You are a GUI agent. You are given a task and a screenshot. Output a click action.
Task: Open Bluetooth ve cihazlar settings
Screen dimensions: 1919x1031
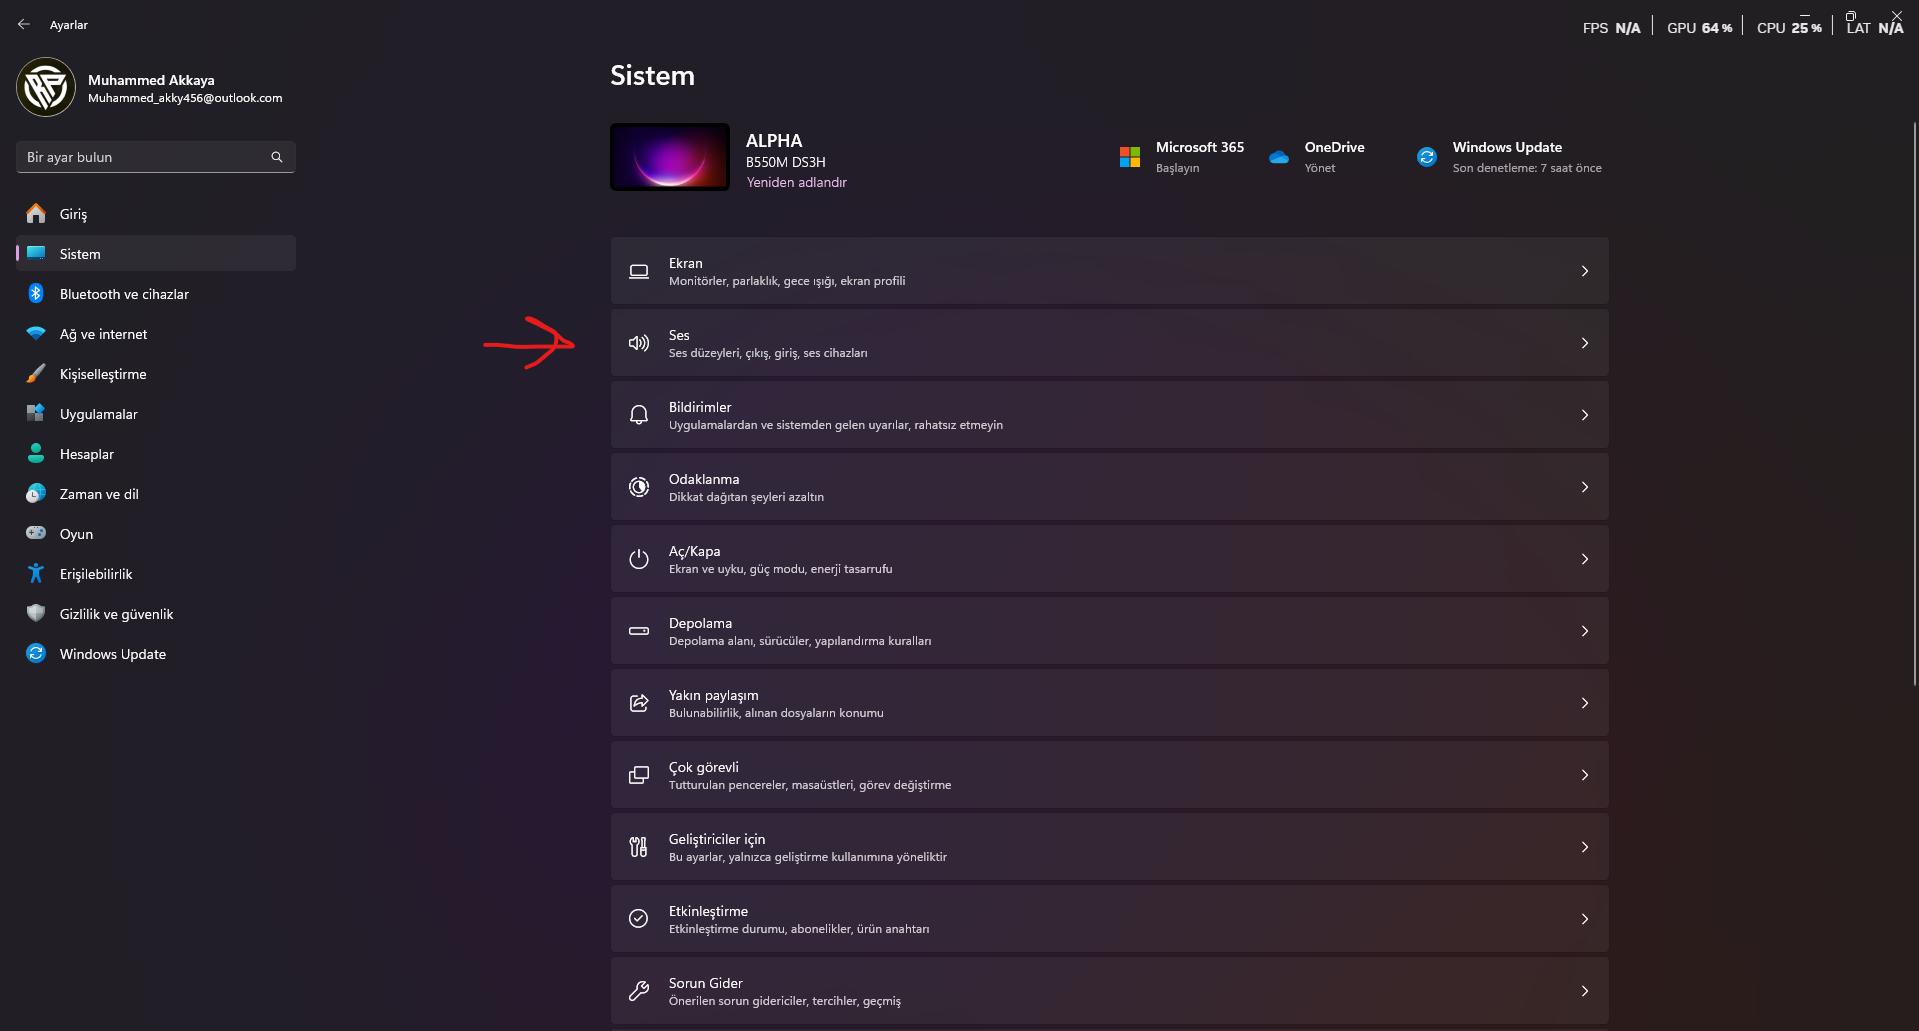tap(156, 293)
